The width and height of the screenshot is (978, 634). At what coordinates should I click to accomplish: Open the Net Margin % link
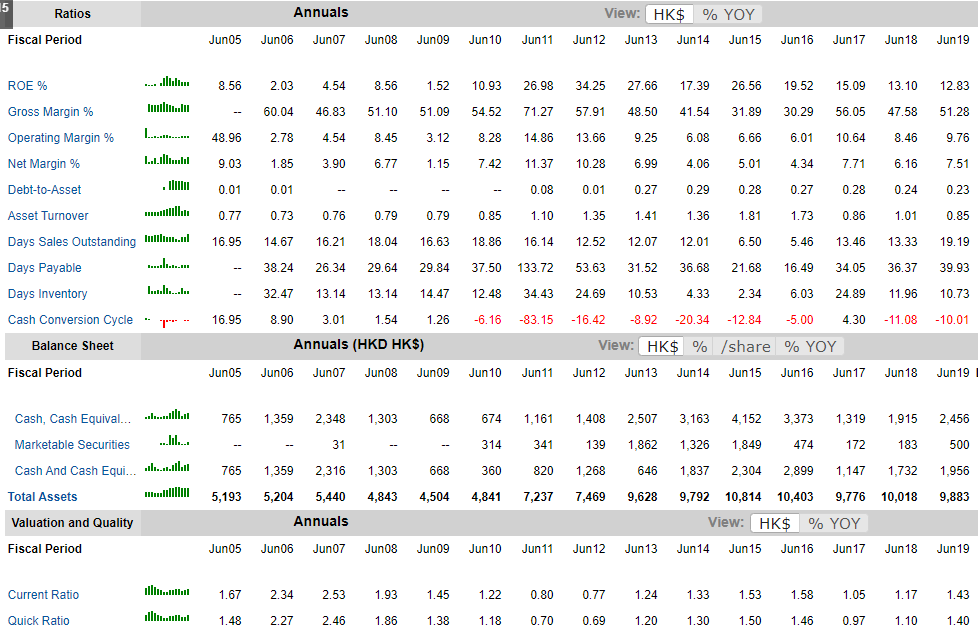(x=44, y=163)
